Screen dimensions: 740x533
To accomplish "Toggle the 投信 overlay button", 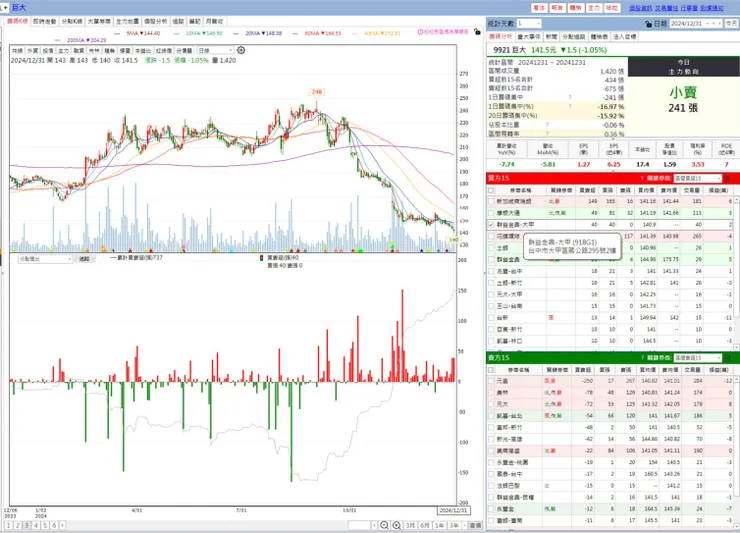I will click(48, 51).
